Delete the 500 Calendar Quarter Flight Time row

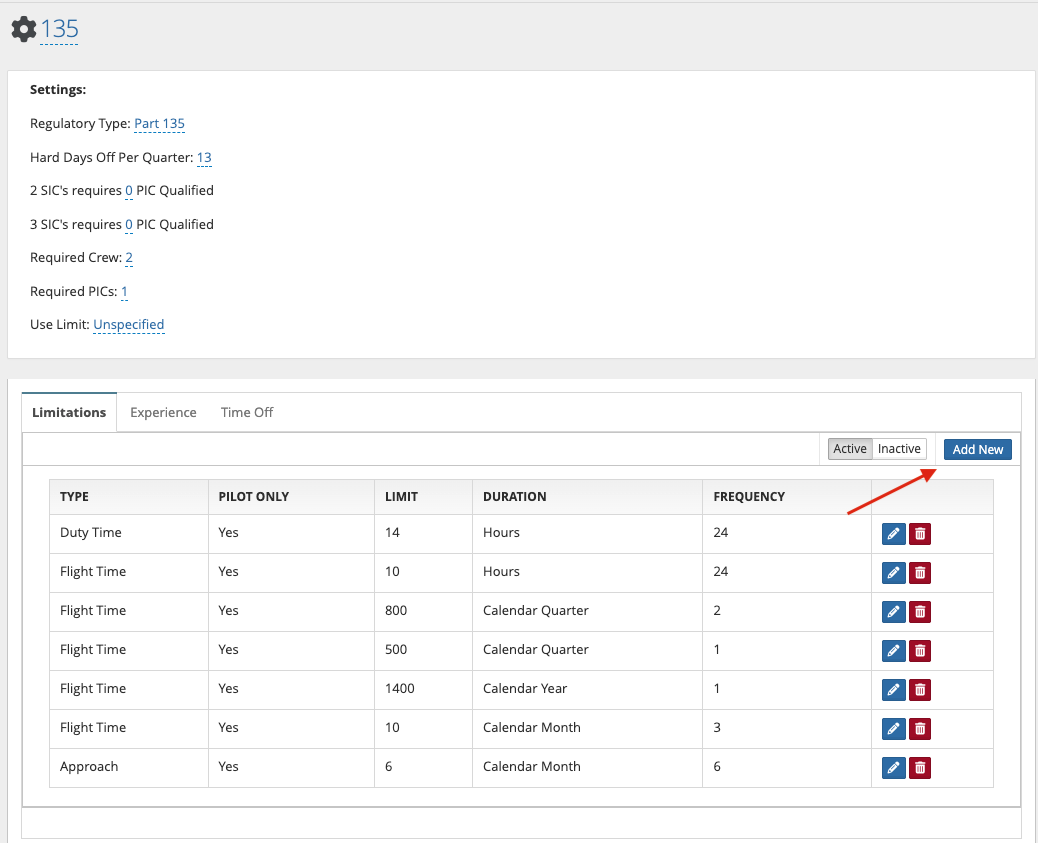920,651
